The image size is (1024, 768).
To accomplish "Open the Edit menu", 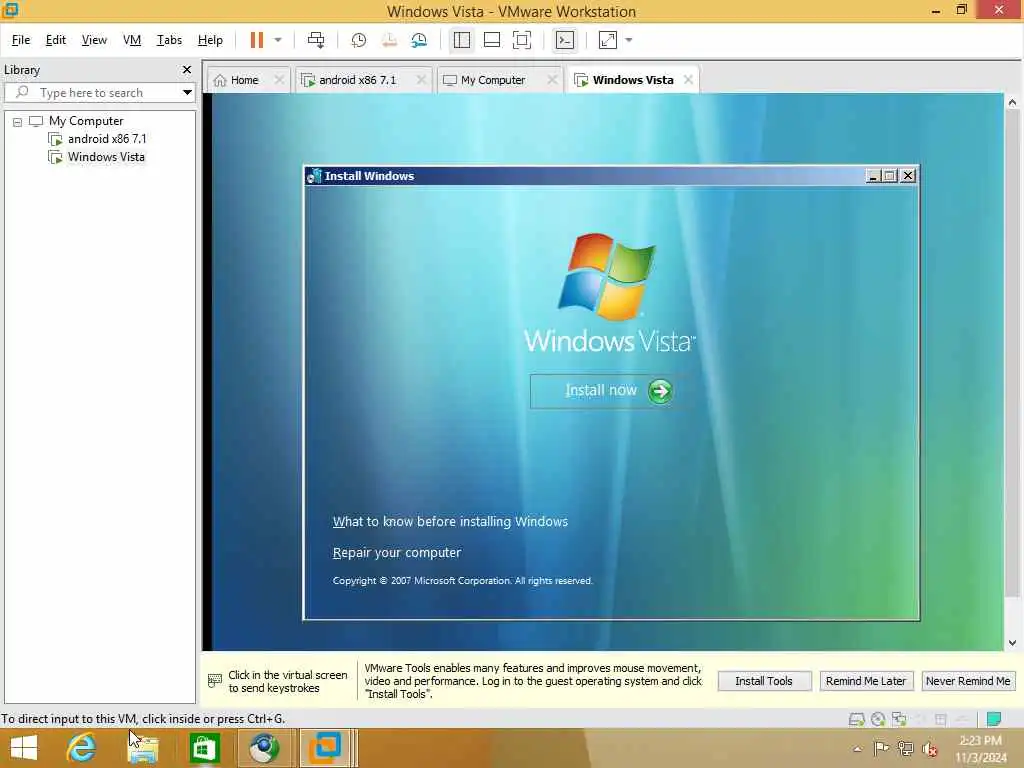I will pyautogui.click(x=56, y=40).
